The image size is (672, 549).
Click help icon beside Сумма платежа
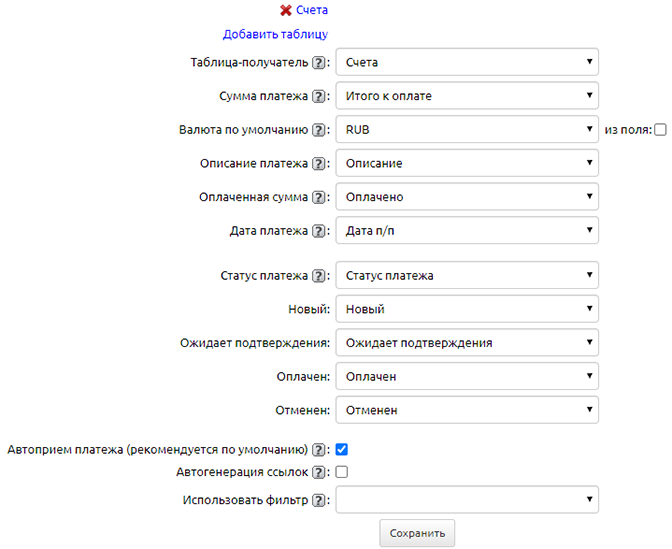point(320,97)
